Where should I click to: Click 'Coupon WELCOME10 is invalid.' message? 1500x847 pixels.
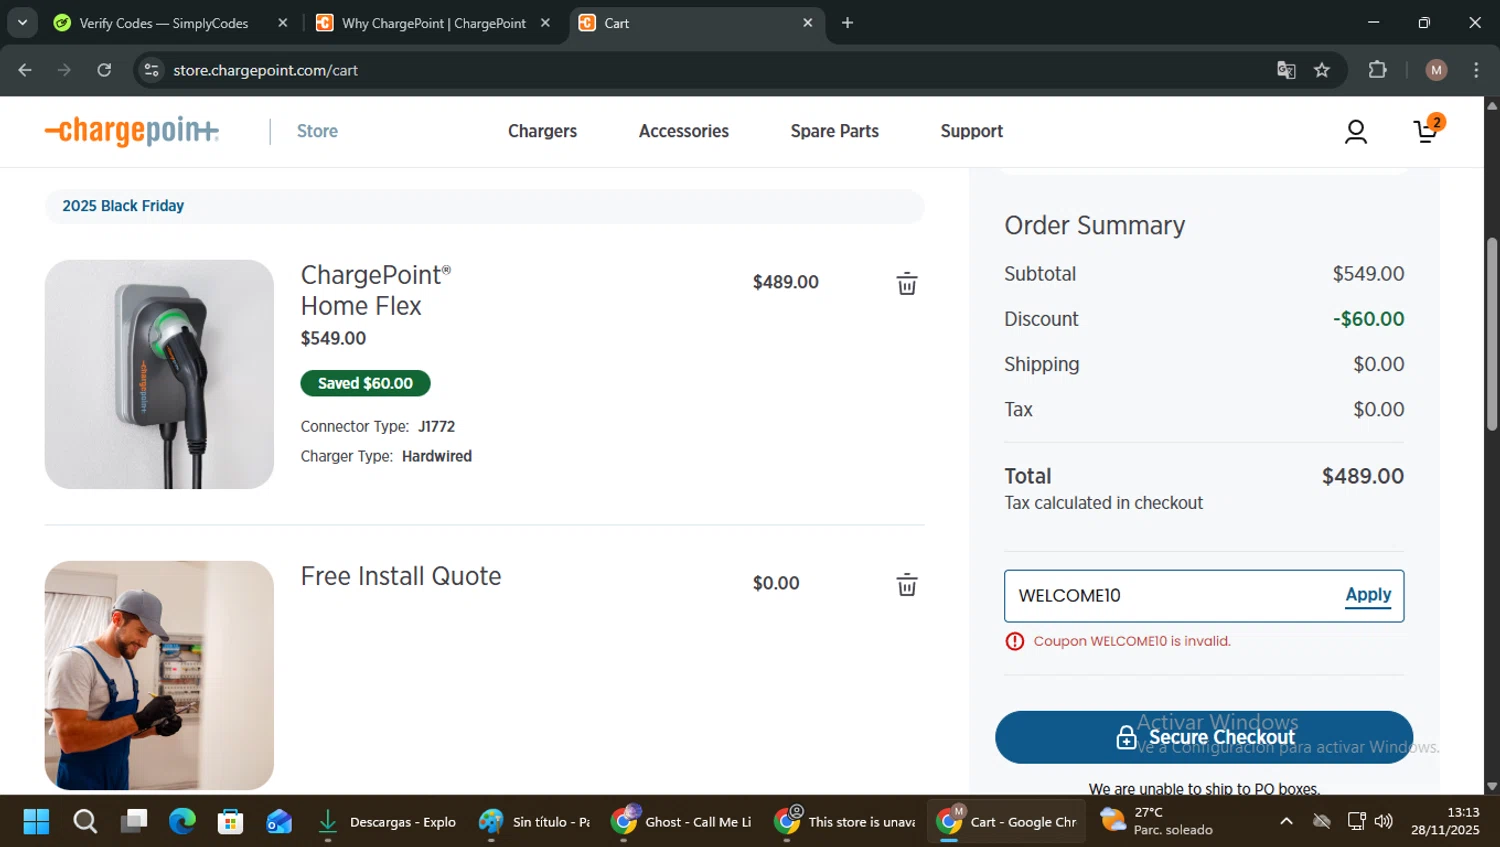coord(1132,641)
